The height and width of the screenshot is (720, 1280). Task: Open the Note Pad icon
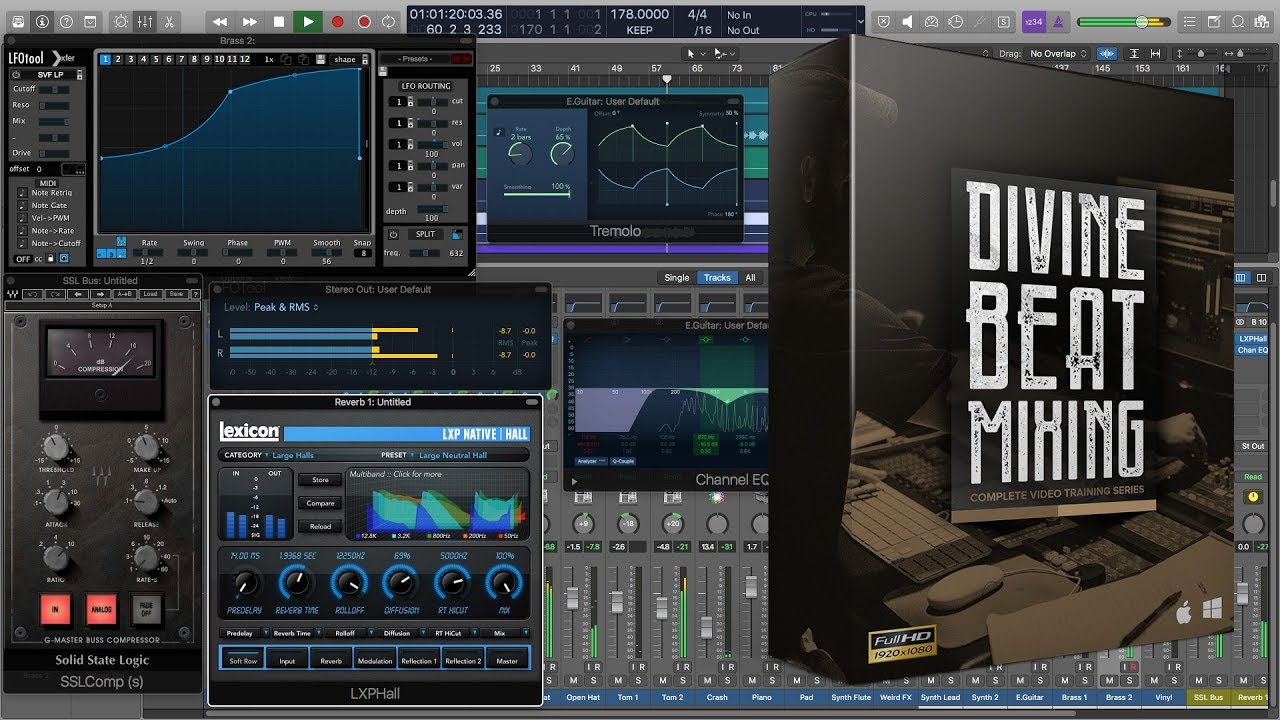pos(1212,21)
